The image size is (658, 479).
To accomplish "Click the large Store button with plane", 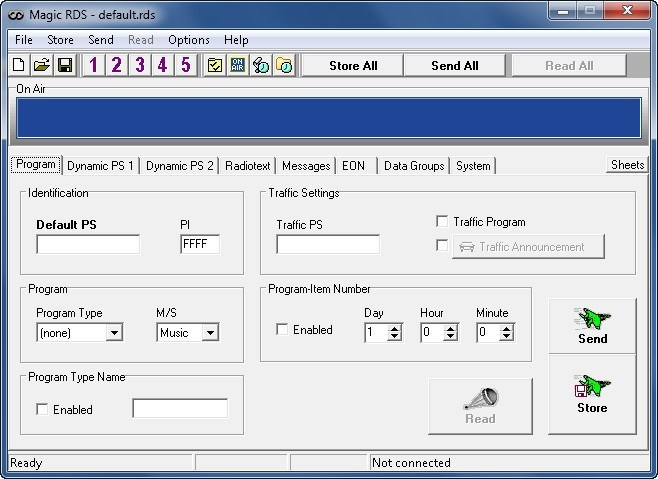I will (x=592, y=394).
